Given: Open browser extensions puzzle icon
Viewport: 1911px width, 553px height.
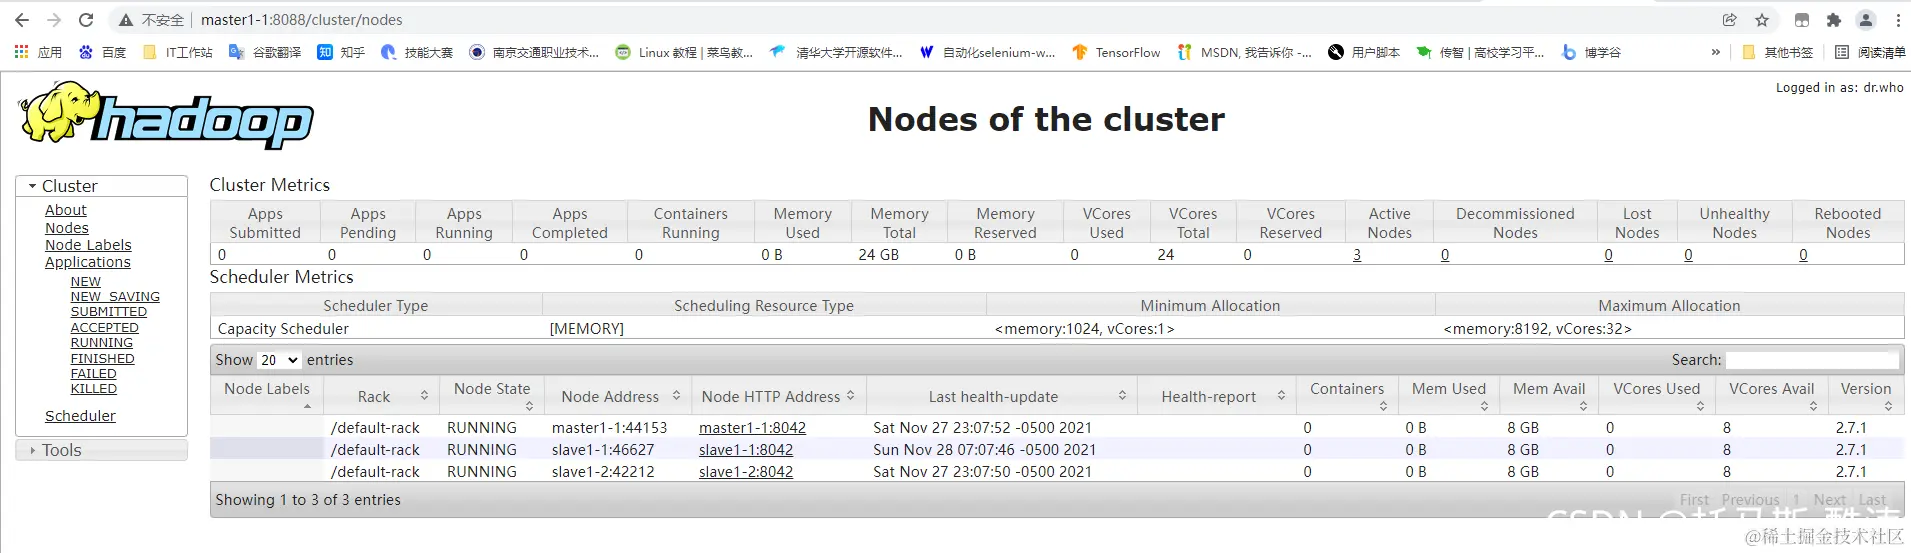Looking at the screenshot, I should (1834, 20).
